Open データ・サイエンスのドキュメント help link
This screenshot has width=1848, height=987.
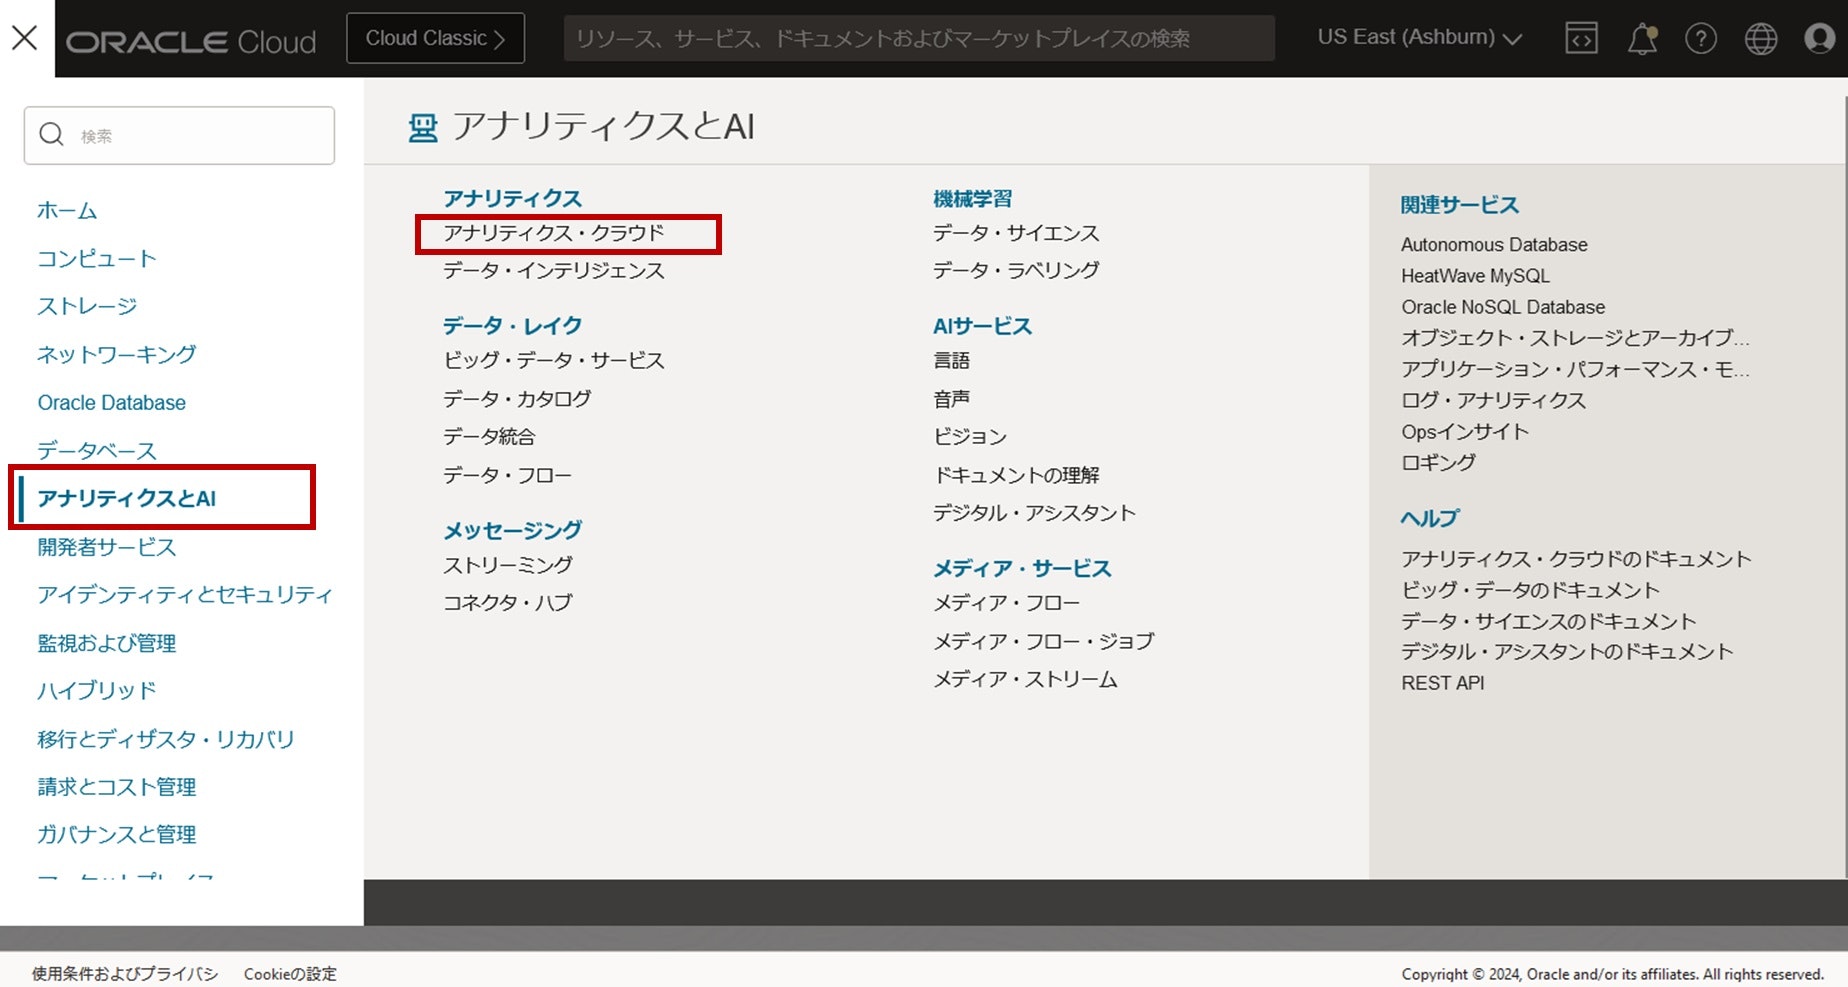[1549, 621]
